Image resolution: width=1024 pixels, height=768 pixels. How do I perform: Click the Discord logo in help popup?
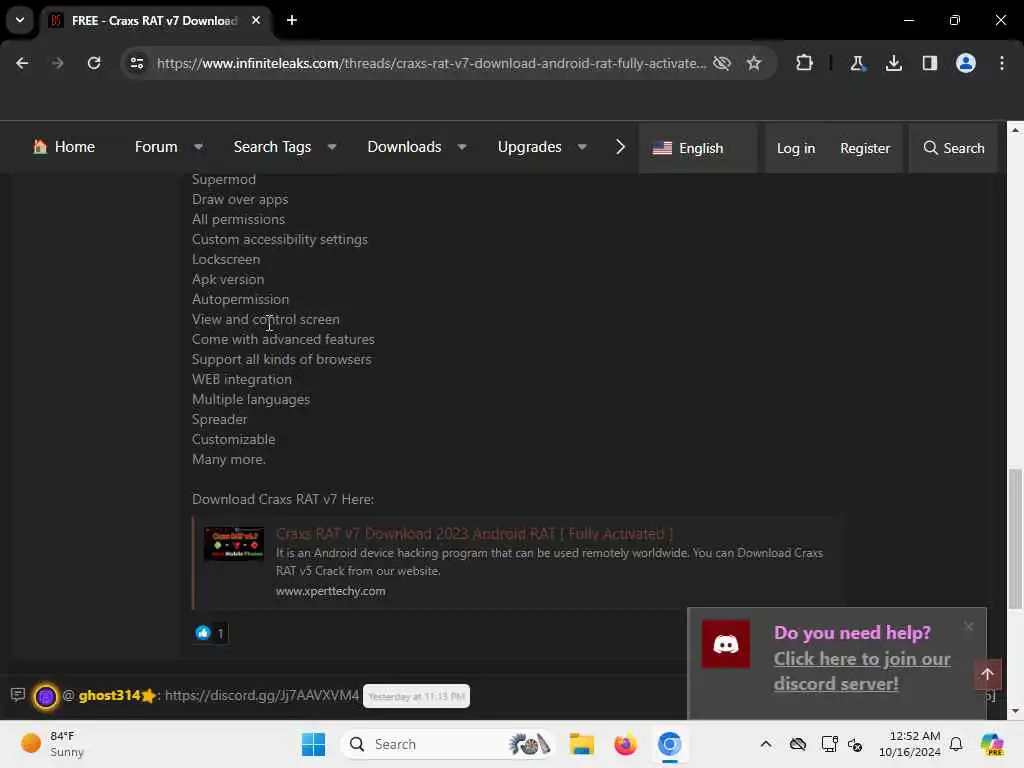pos(726,644)
